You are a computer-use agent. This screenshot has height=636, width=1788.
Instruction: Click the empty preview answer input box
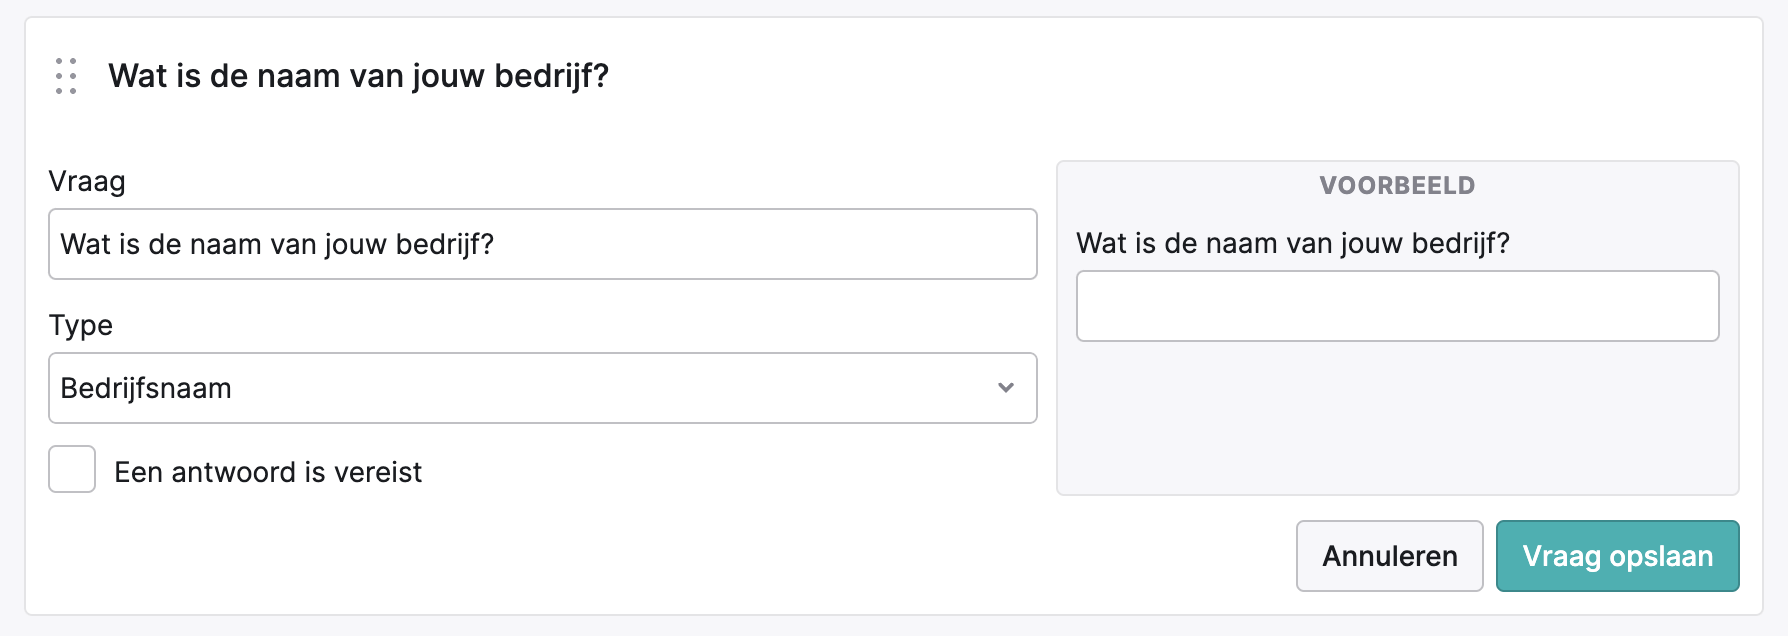tap(1398, 306)
